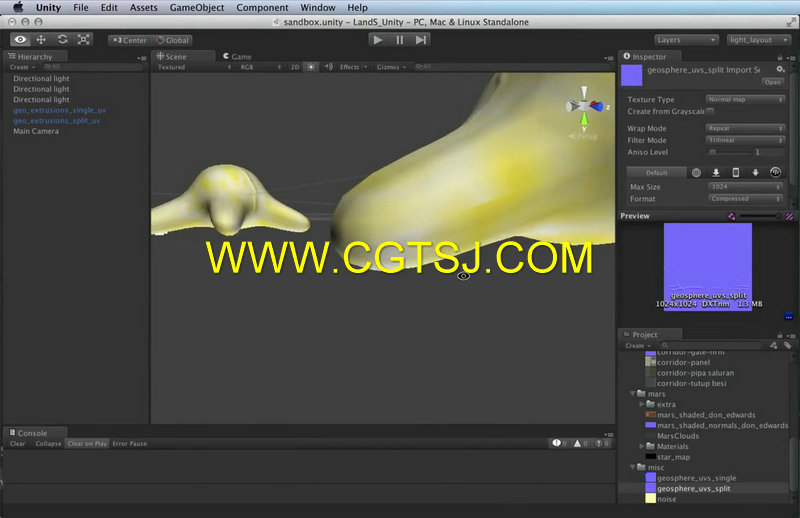Viewport: 800px width, 518px height.
Task: Toggle Global coordinate mode
Action: [172, 40]
